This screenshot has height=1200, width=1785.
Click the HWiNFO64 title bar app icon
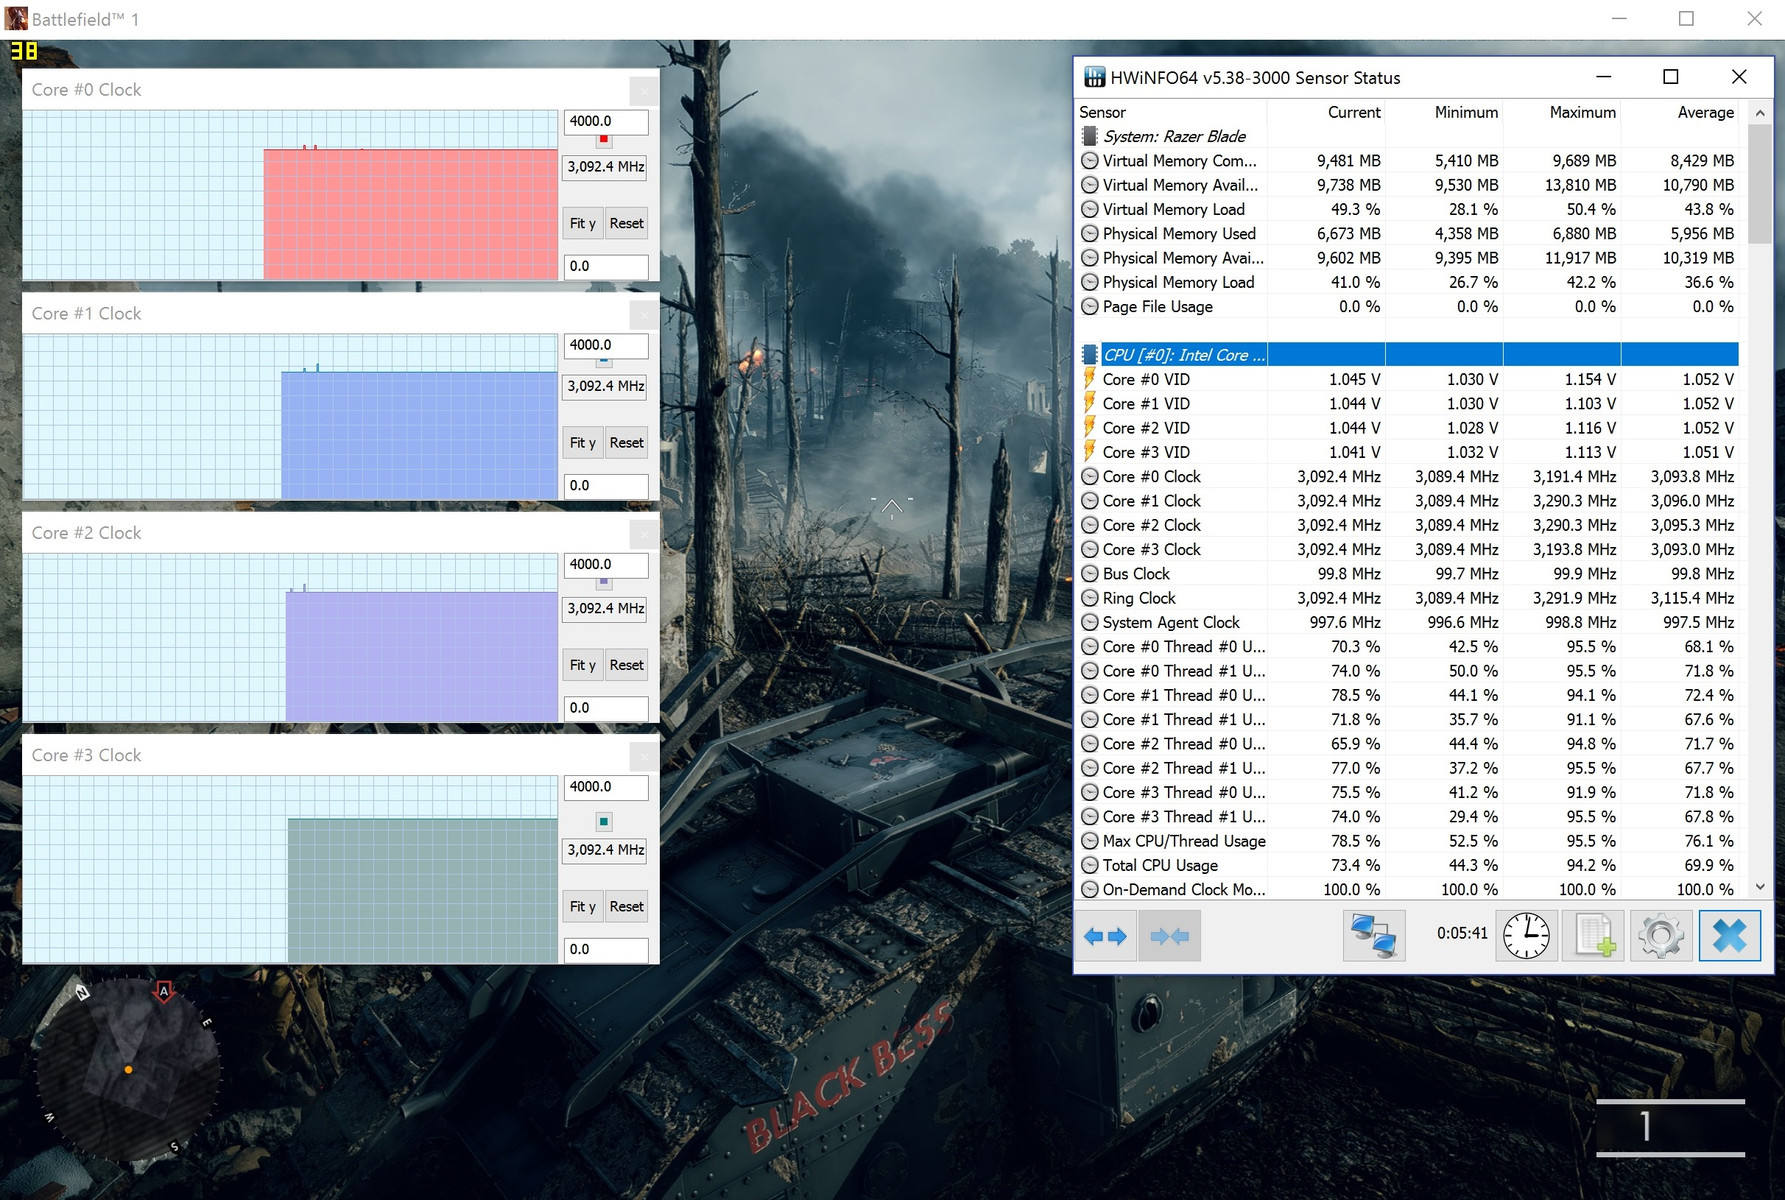tap(1095, 77)
